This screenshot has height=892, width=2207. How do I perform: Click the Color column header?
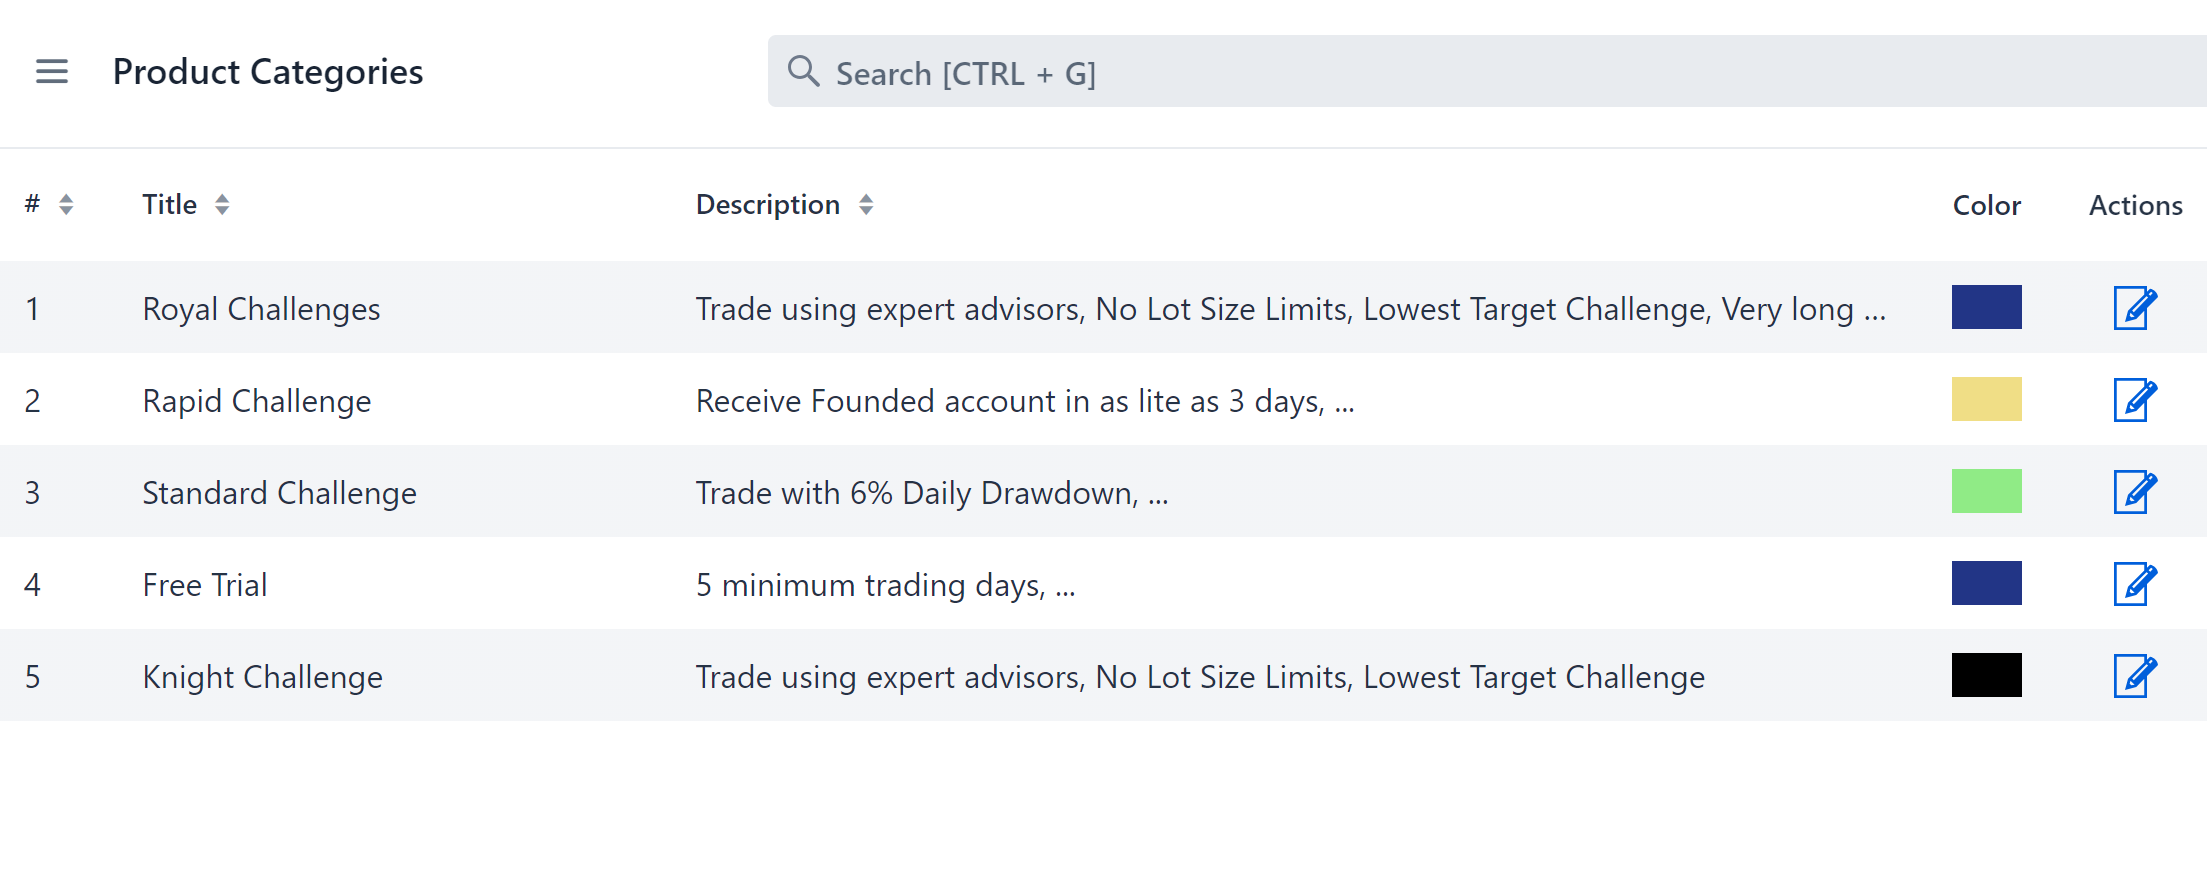point(1986,204)
